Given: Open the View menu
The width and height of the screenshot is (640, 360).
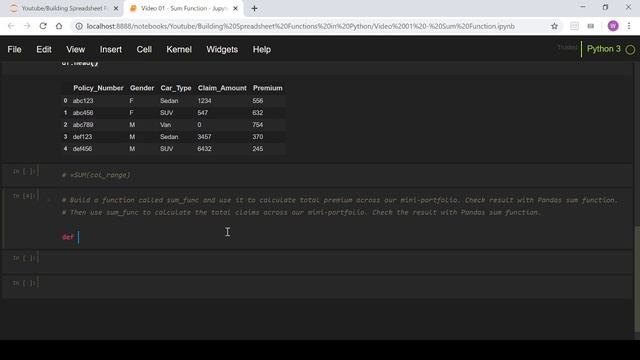Looking at the screenshot, I should click(x=76, y=49).
